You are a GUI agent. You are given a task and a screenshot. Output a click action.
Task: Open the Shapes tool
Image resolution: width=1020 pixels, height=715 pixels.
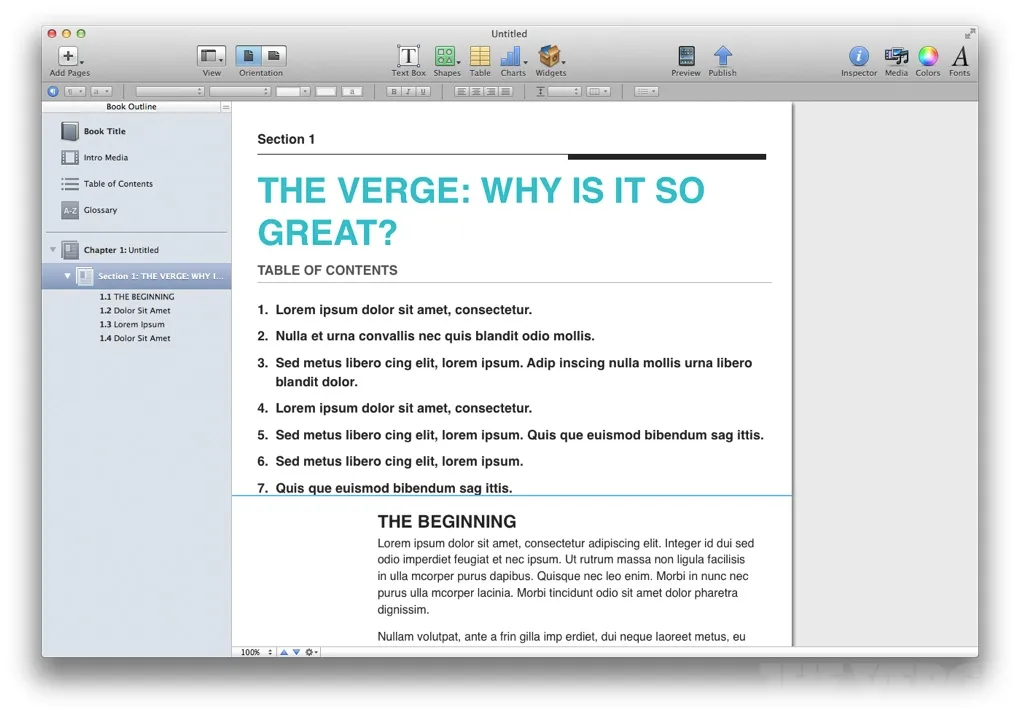point(446,56)
